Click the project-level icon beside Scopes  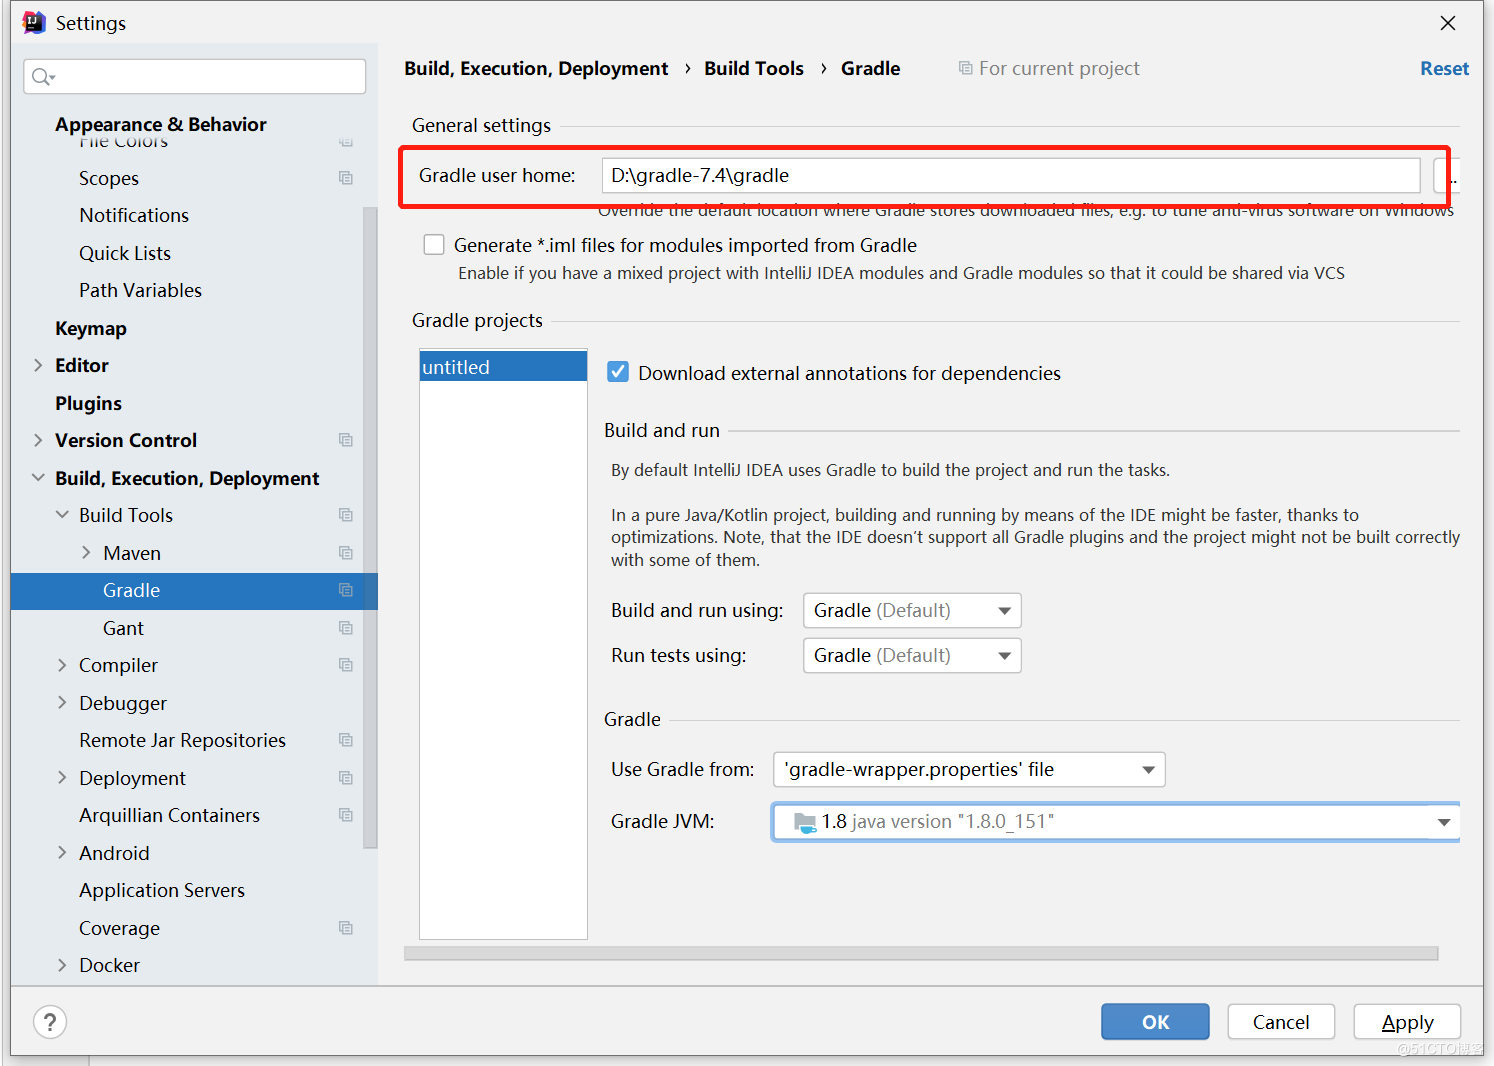(x=346, y=178)
